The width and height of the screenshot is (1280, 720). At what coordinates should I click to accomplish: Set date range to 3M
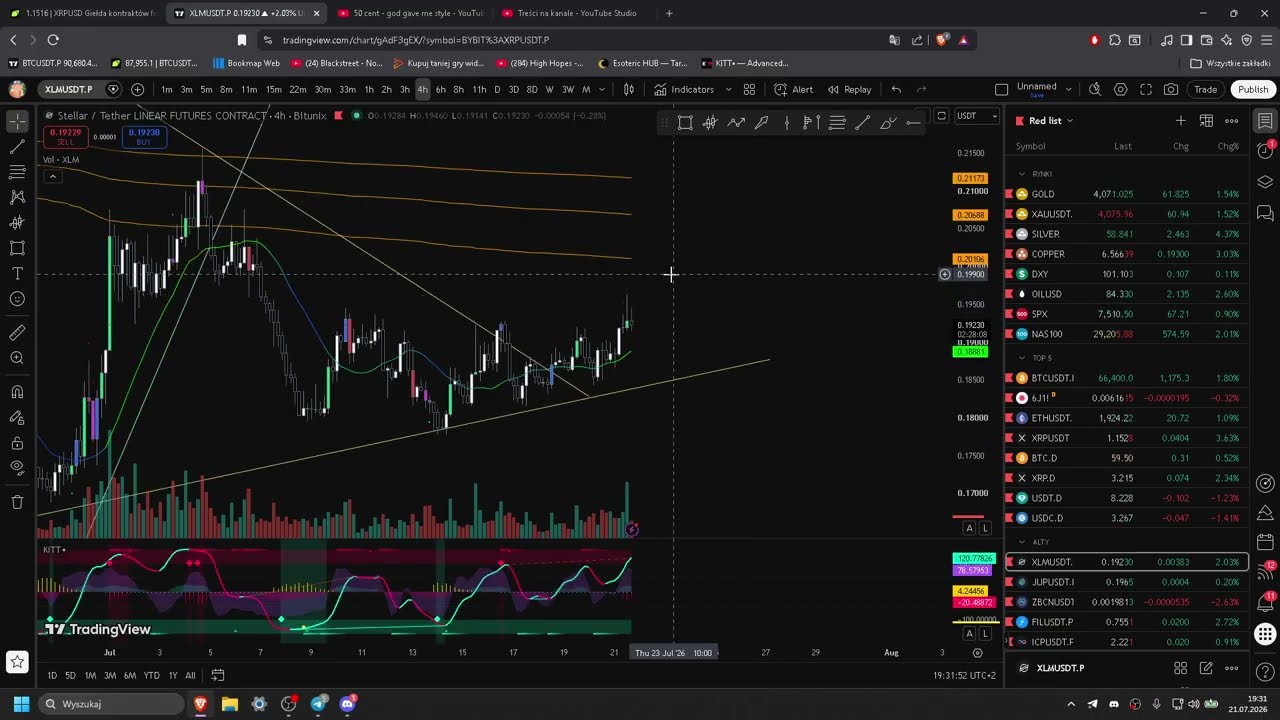coord(110,675)
